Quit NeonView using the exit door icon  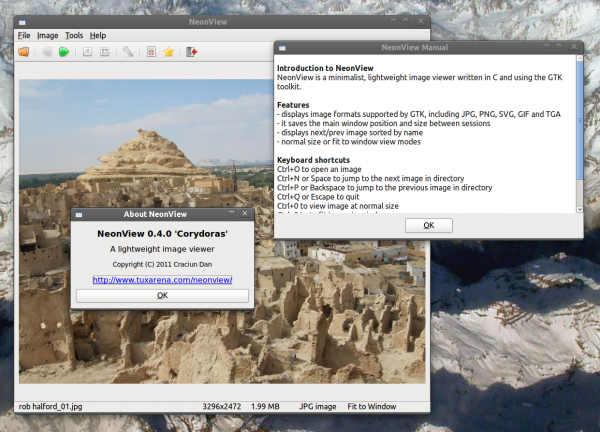[x=191, y=52]
